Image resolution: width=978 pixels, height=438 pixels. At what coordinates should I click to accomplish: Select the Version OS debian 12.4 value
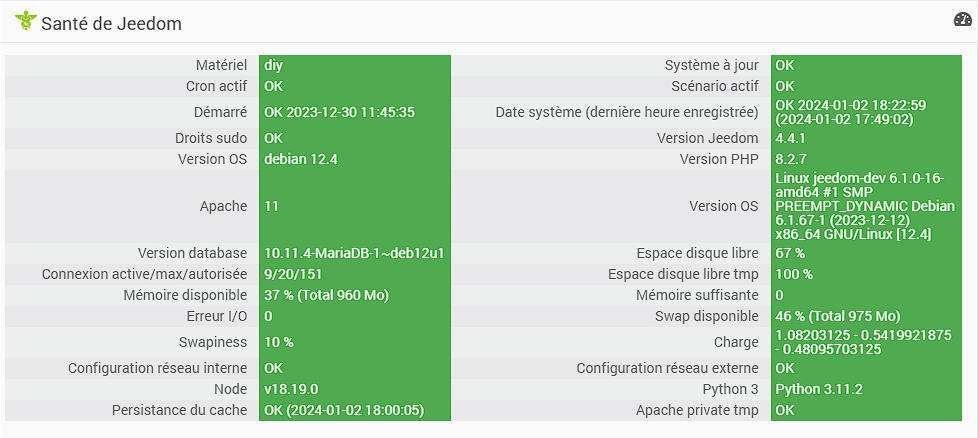(301, 159)
